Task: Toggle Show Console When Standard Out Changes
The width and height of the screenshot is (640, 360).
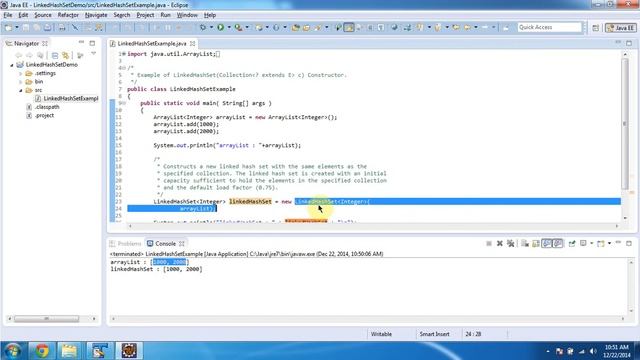Action: pos(547,244)
